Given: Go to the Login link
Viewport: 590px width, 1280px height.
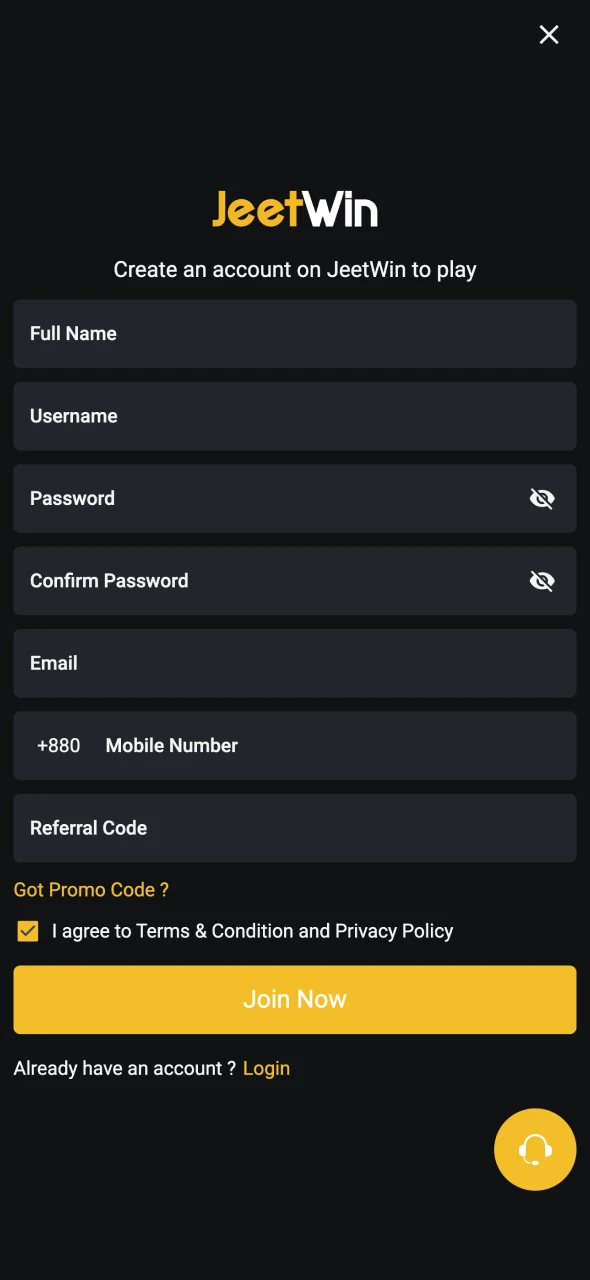Looking at the screenshot, I should pos(266,1068).
